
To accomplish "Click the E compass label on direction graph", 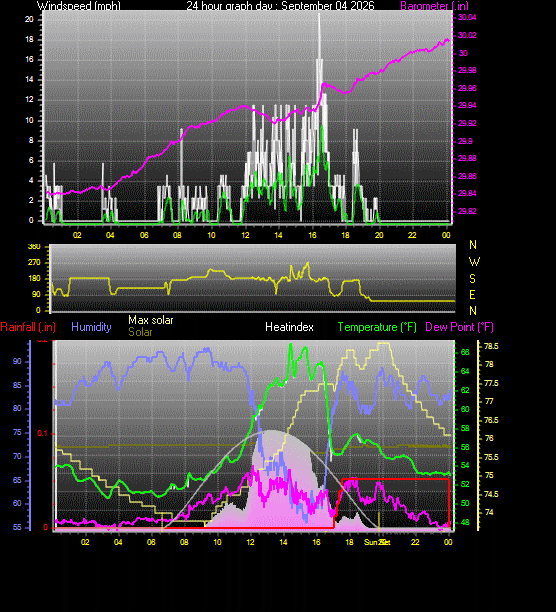I will point(472,295).
